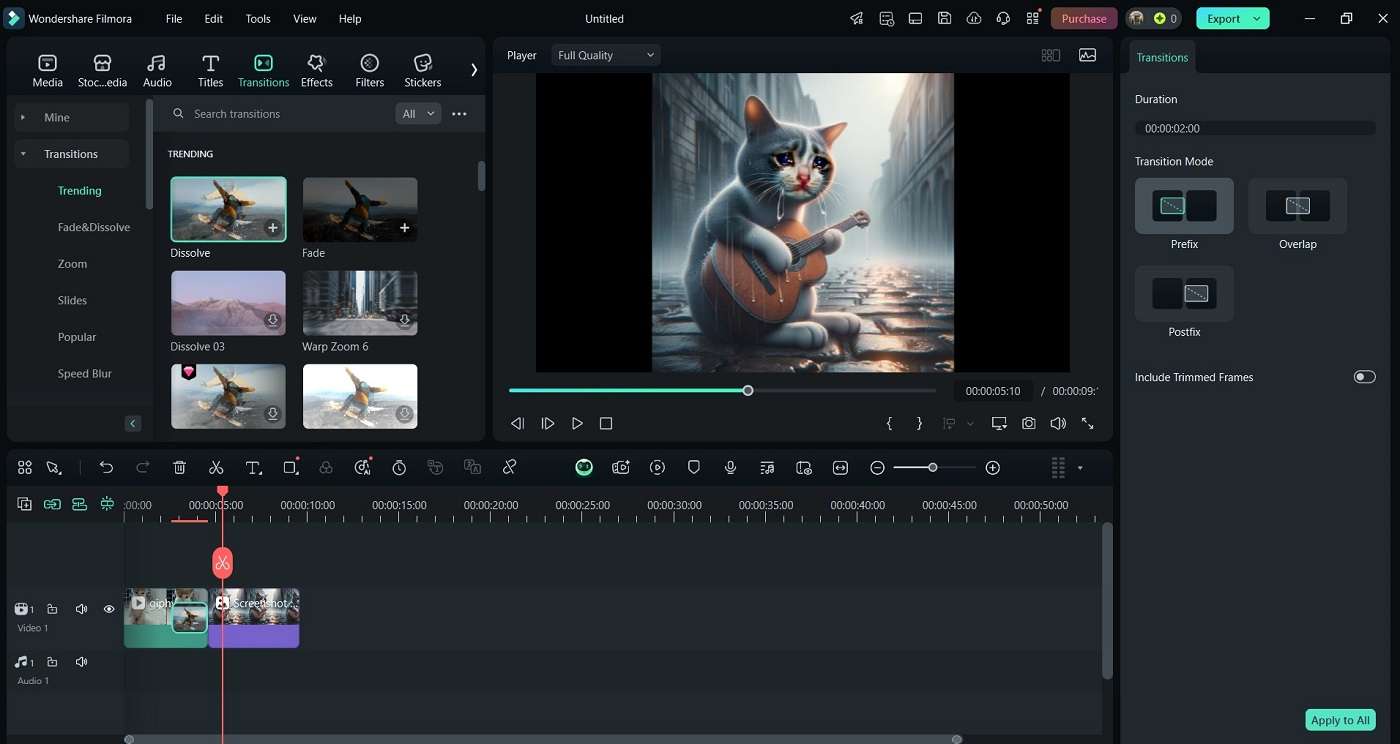This screenshot has width=1400, height=744.
Task: Click the Apply to All button
Action: [x=1340, y=720]
